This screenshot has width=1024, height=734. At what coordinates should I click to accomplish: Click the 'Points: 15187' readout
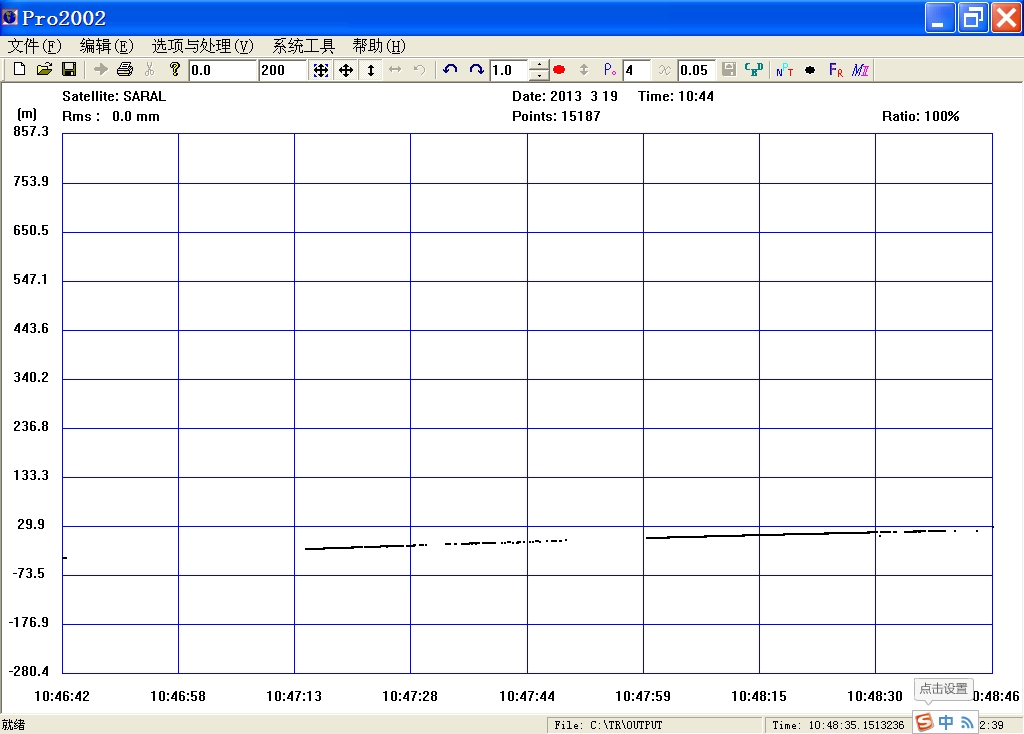point(556,116)
